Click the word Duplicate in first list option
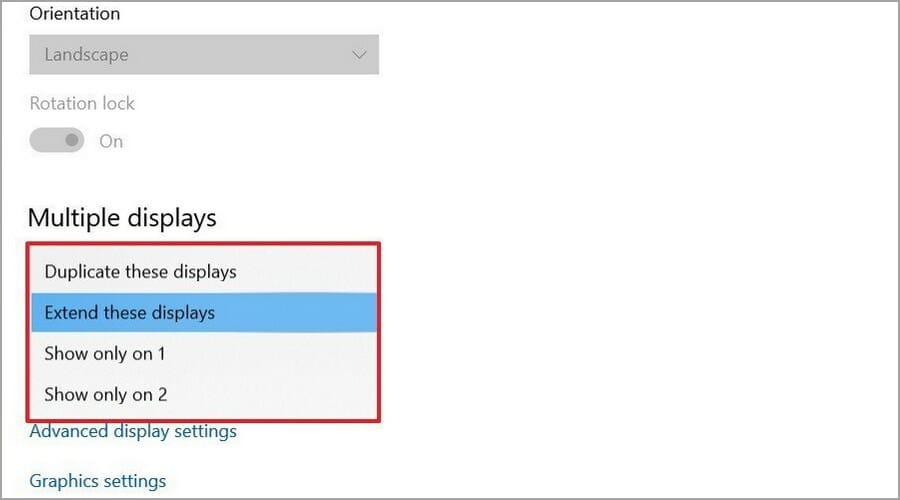 coord(83,272)
